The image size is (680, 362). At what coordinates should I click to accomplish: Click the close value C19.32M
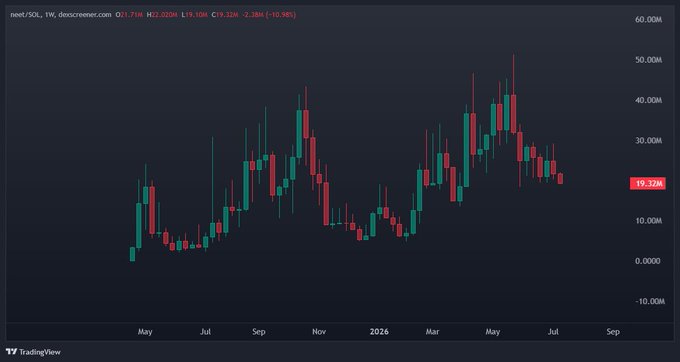coord(225,15)
